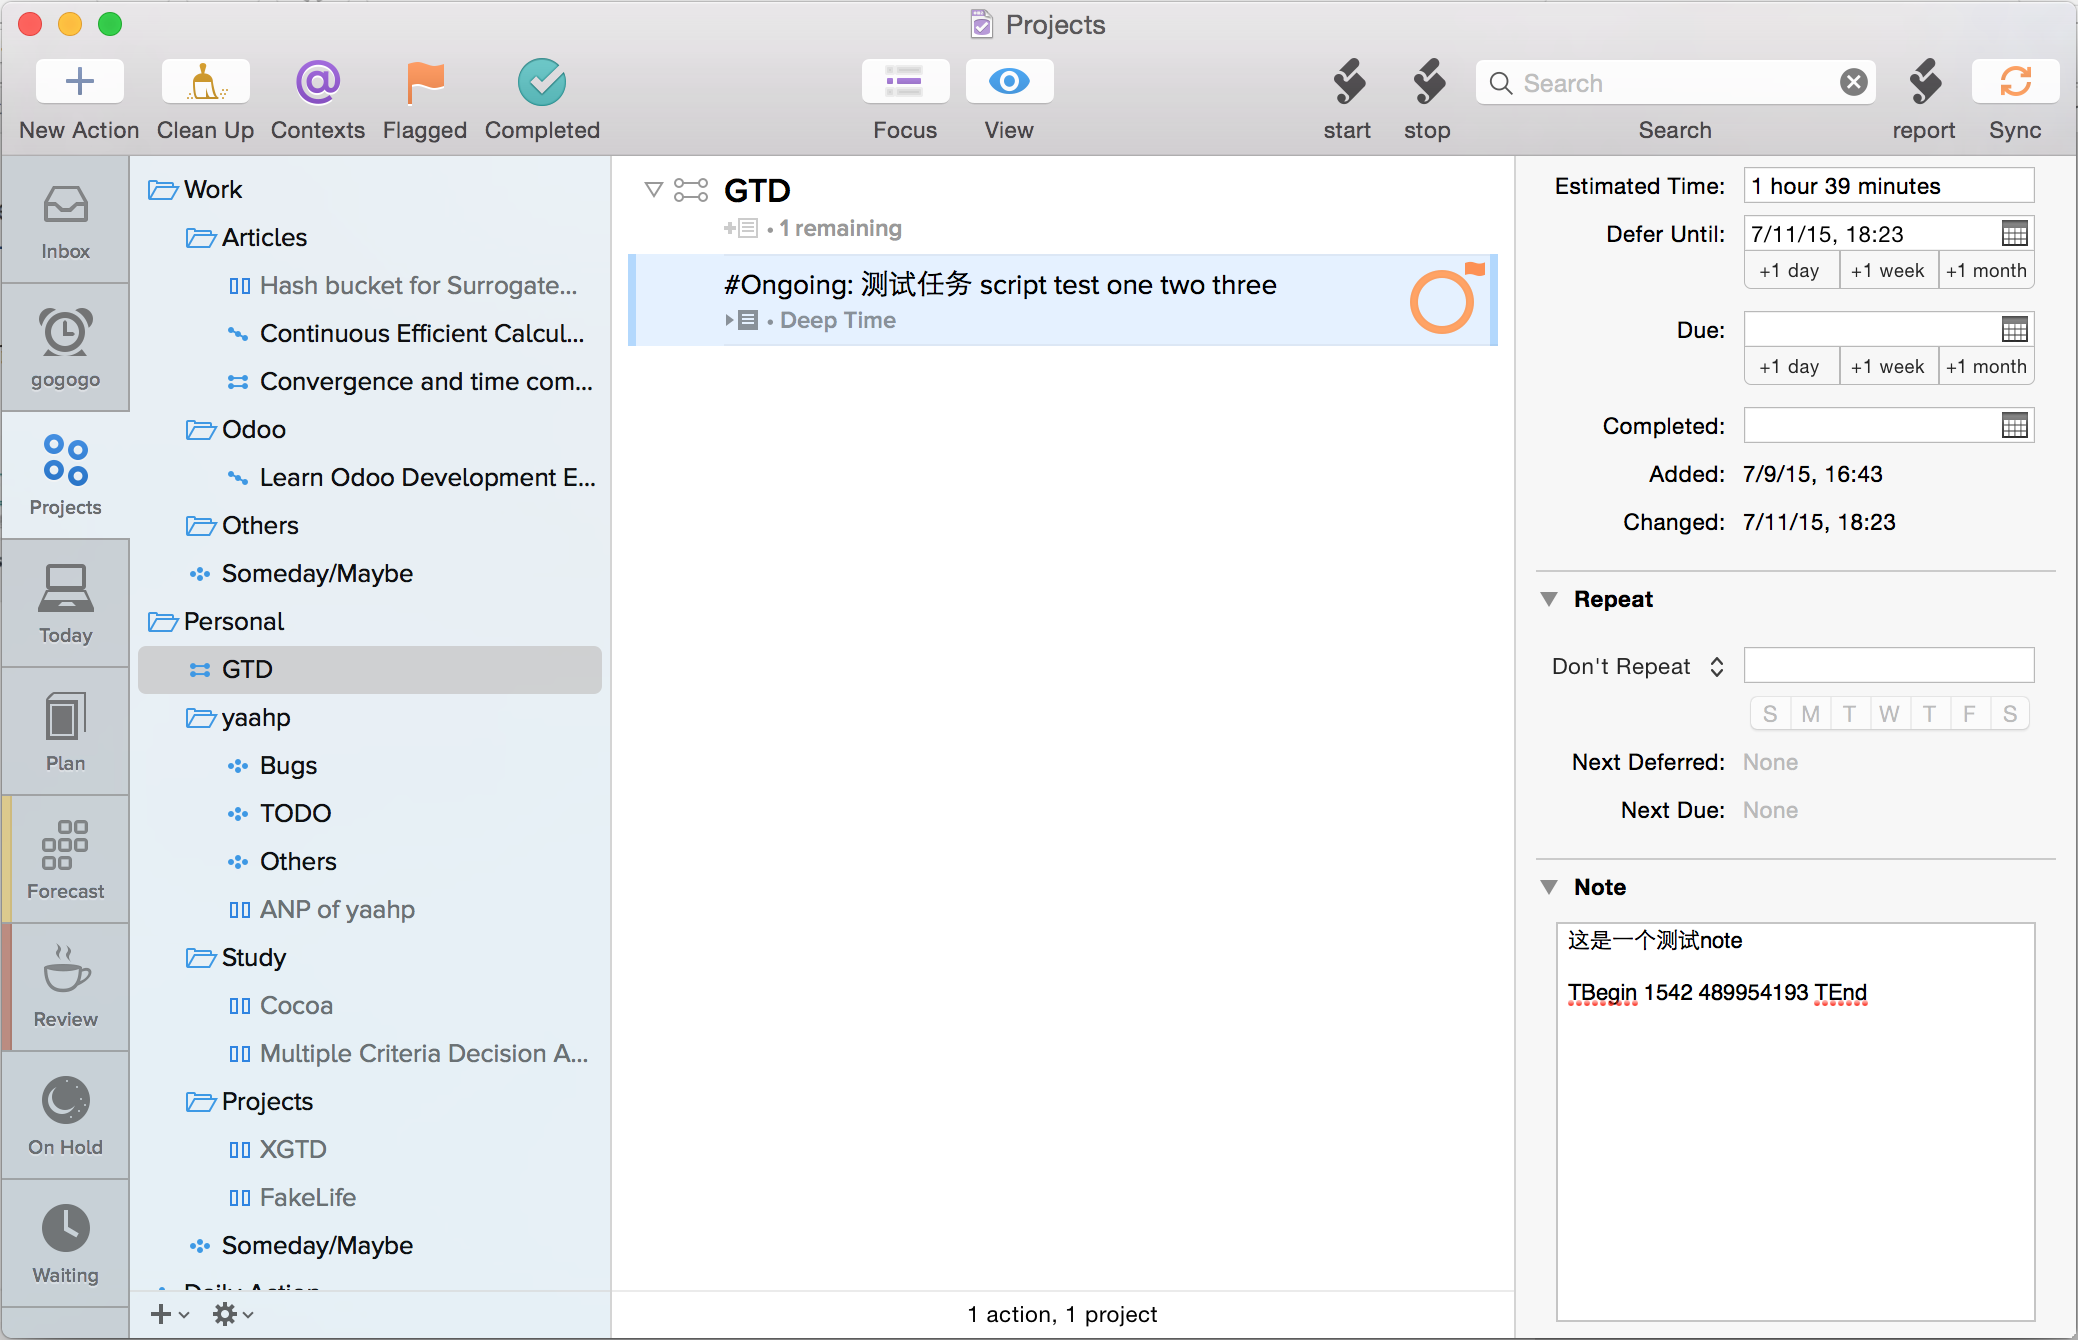Click the +1 week Defer Until button
The height and width of the screenshot is (1340, 2078).
click(1887, 273)
